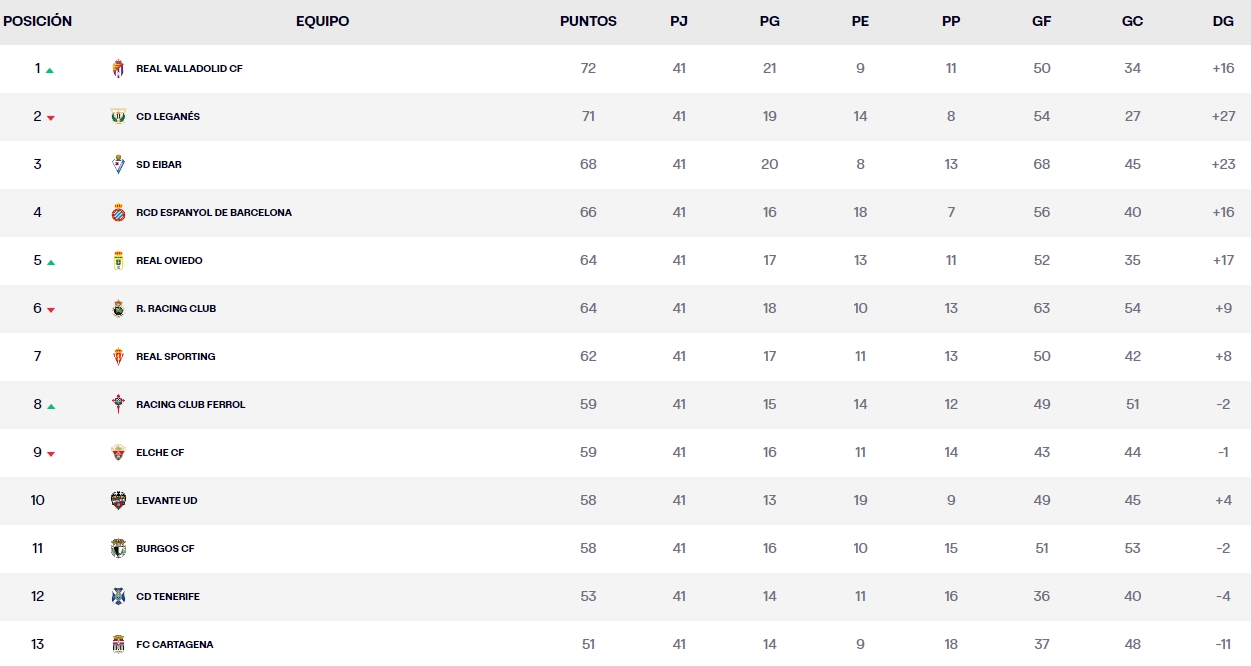Click the RCD Espanyol de Barcelona crest
This screenshot has height=666, width=1251.
pos(120,212)
